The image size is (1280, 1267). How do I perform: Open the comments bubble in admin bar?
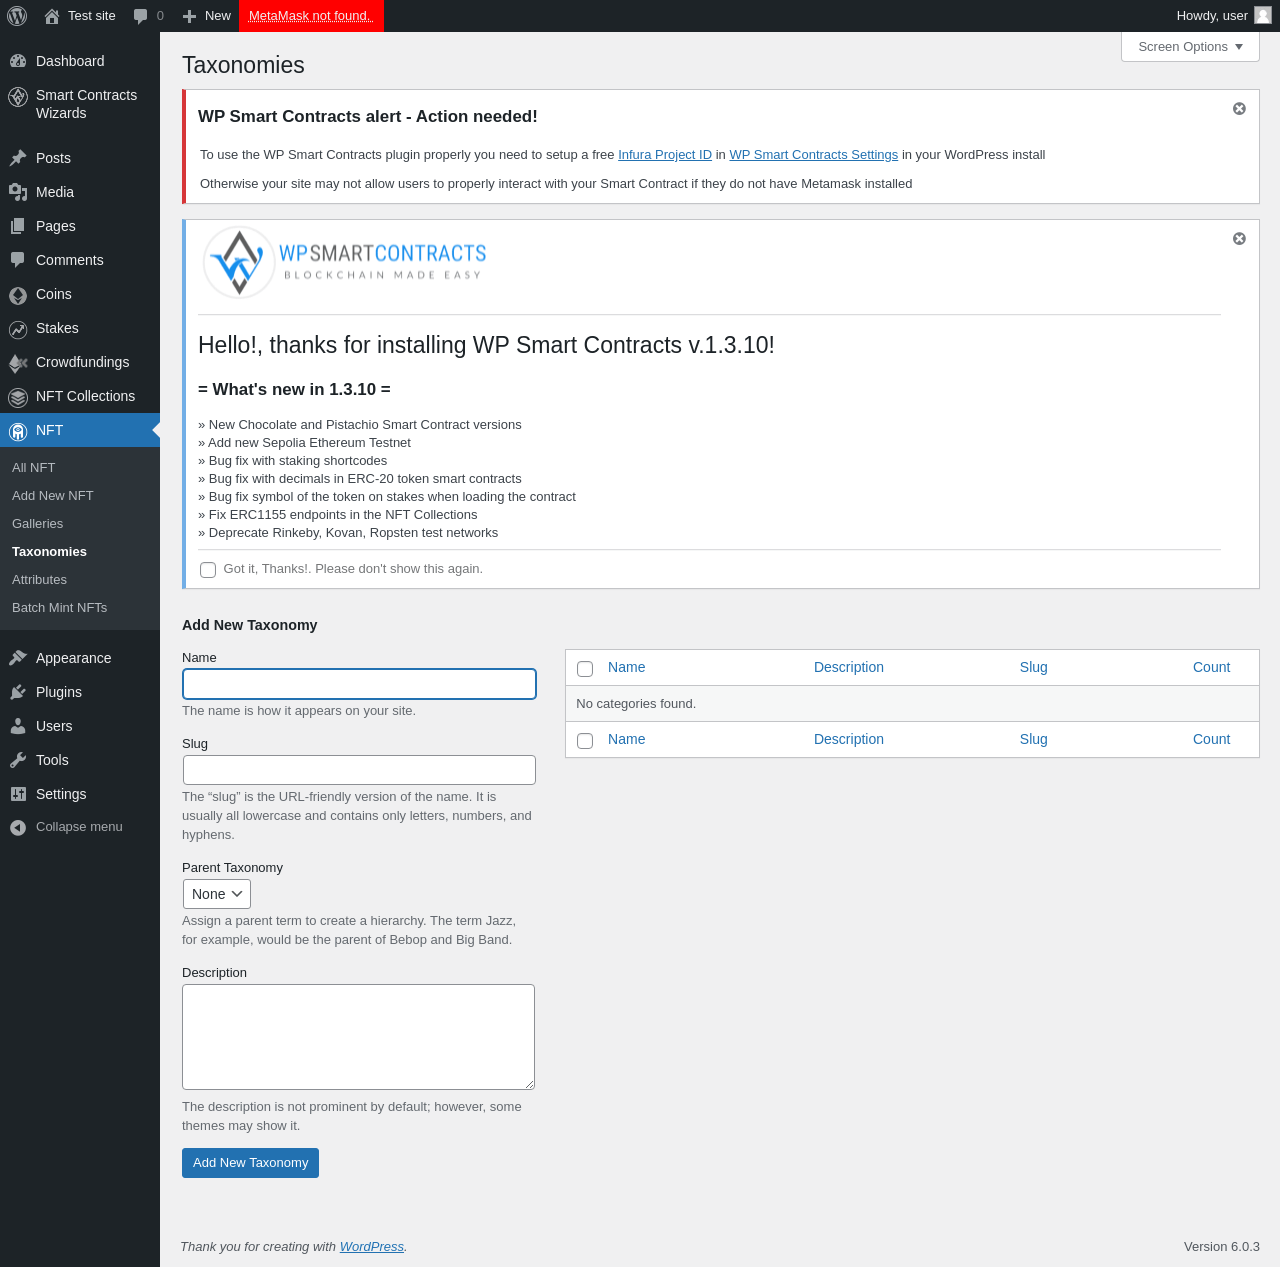tap(140, 16)
